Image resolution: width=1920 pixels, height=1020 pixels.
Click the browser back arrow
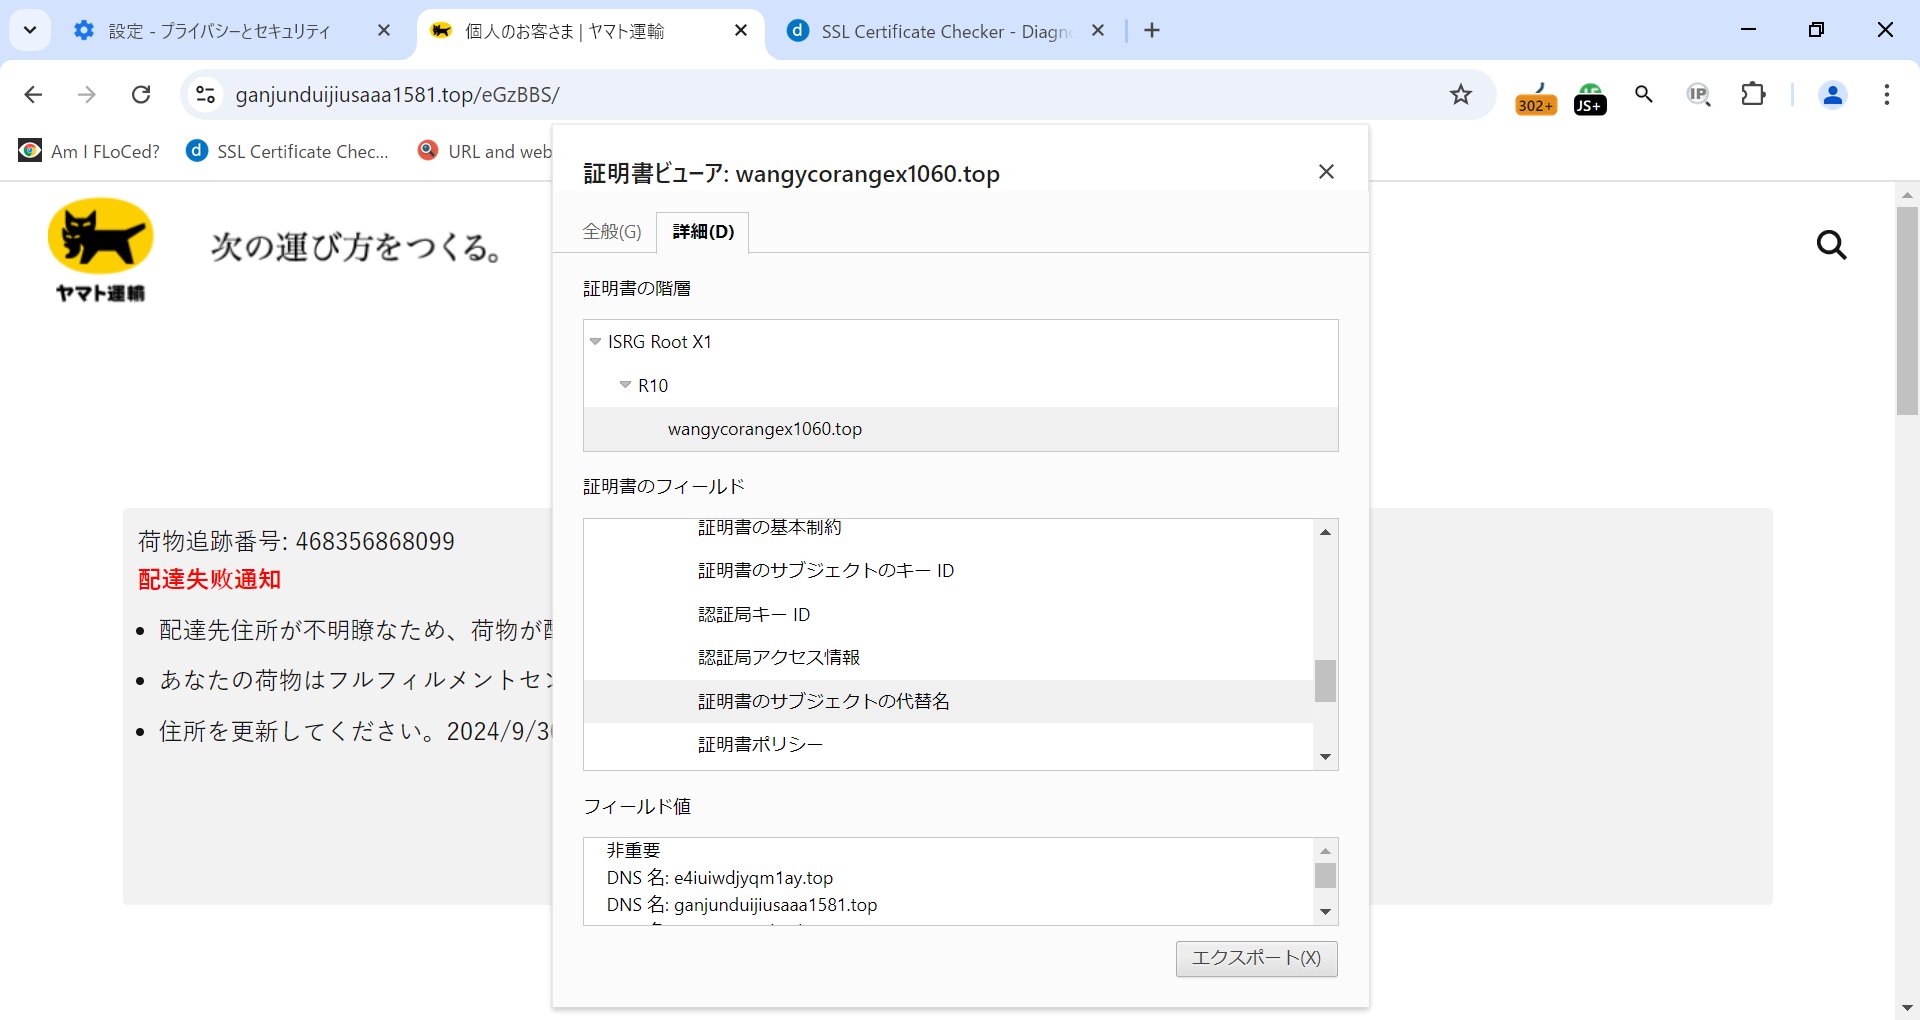pyautogui.click(x=33, y=94)
